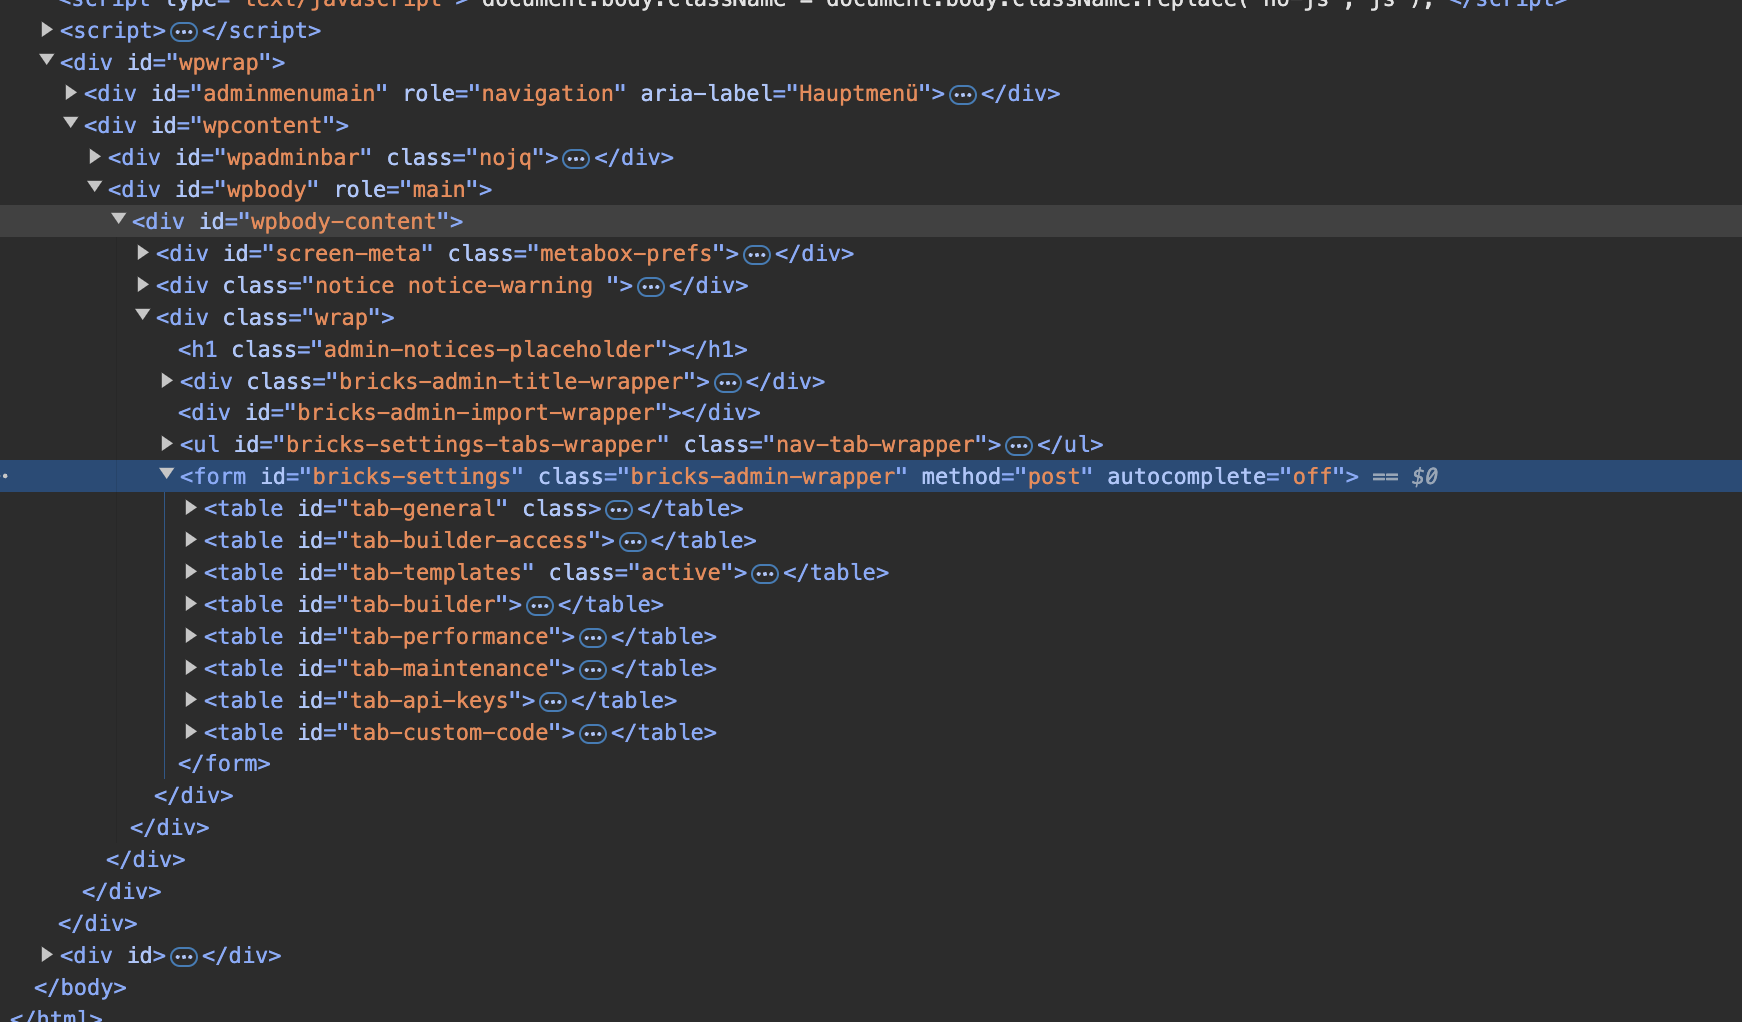Click ellipsis badge in tab-general row
The height and width of the screenshot is (1022, 1742).
tap(619, 510)
